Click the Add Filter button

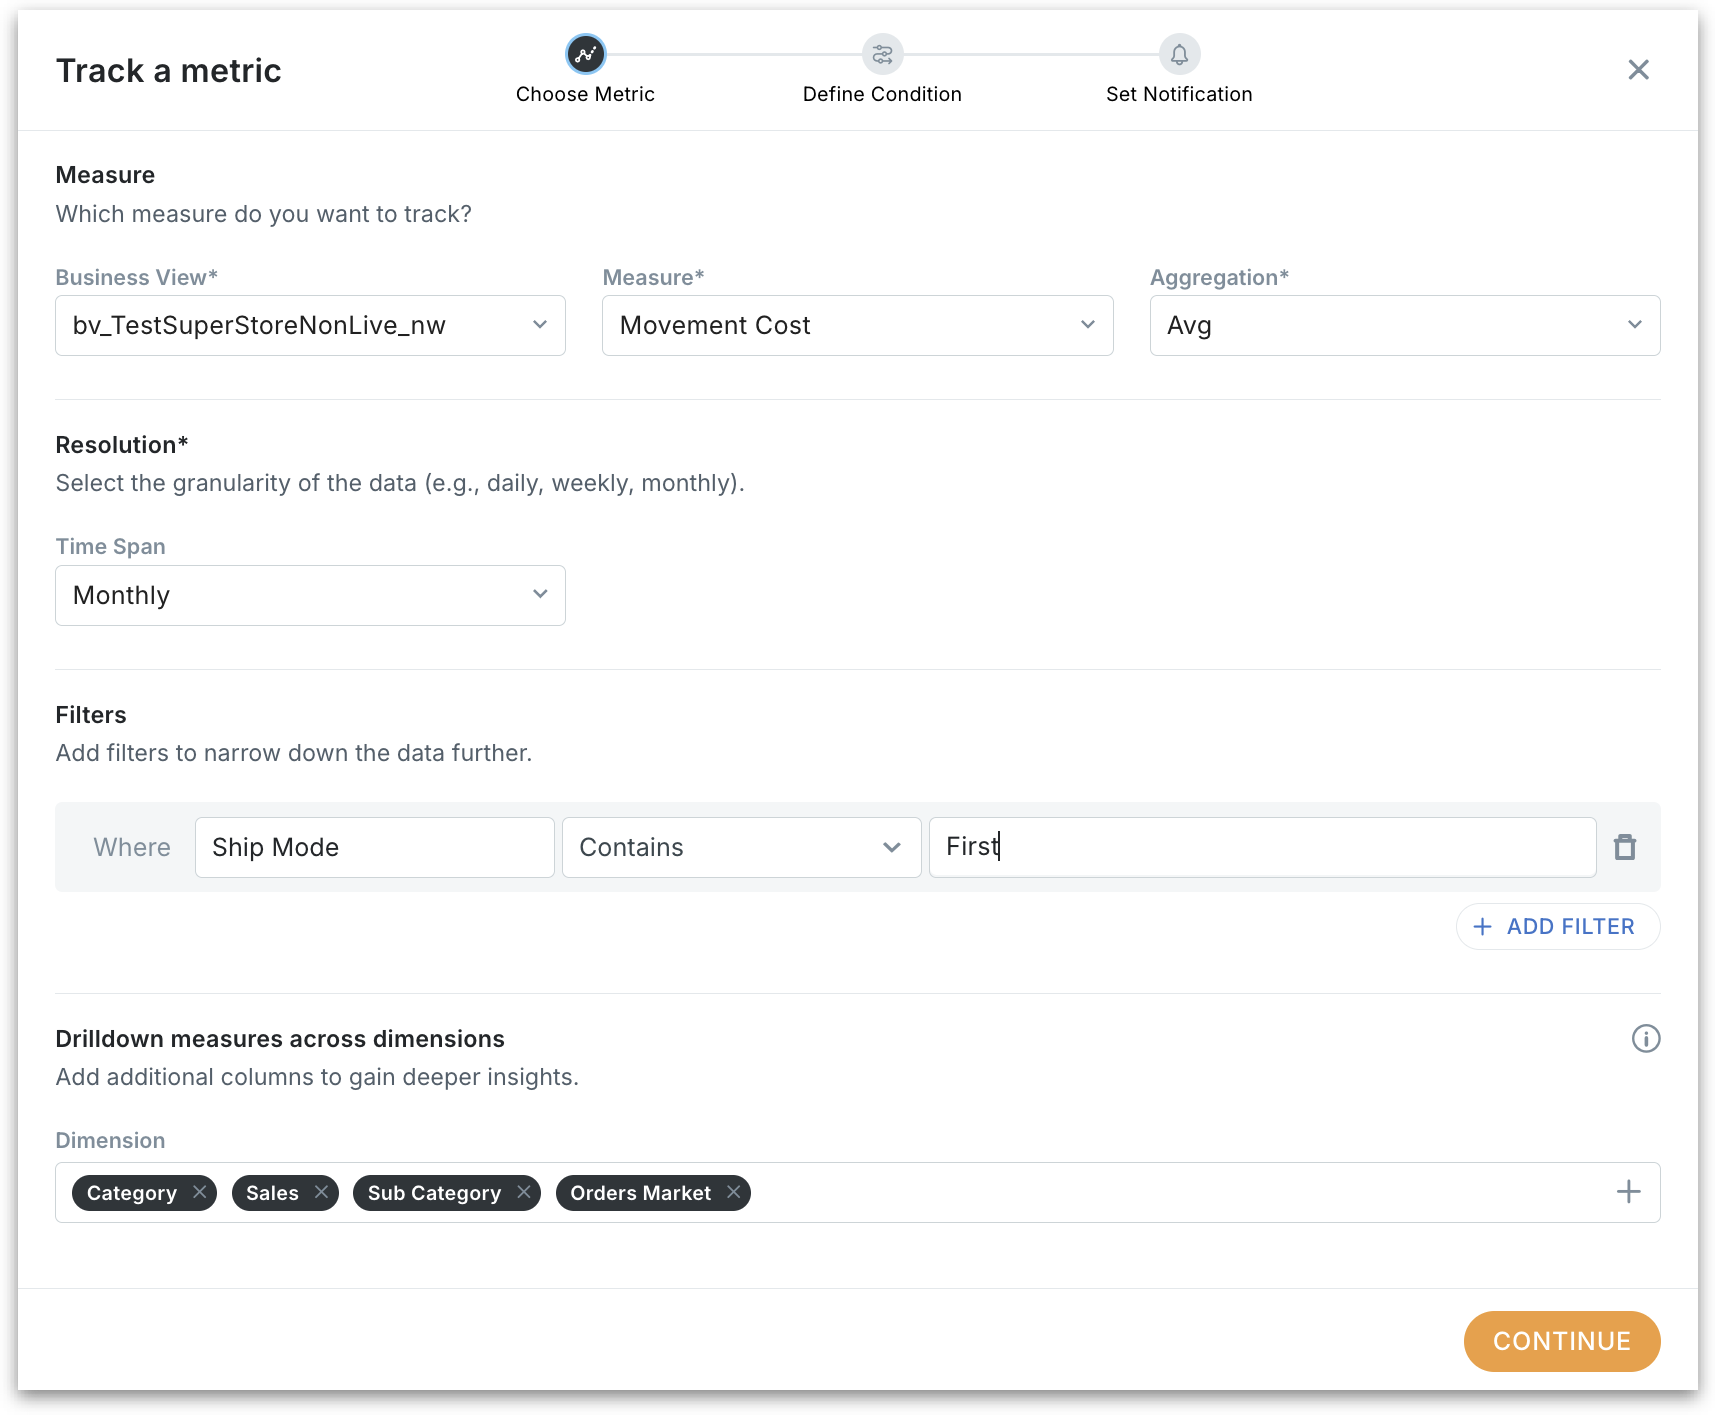click(1557, 927)
